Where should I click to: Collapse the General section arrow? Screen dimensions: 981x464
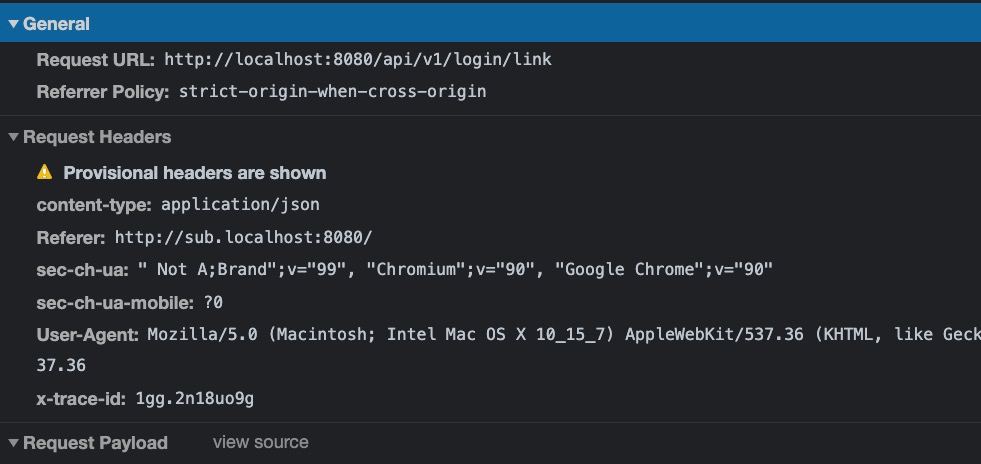coord(14,24)
